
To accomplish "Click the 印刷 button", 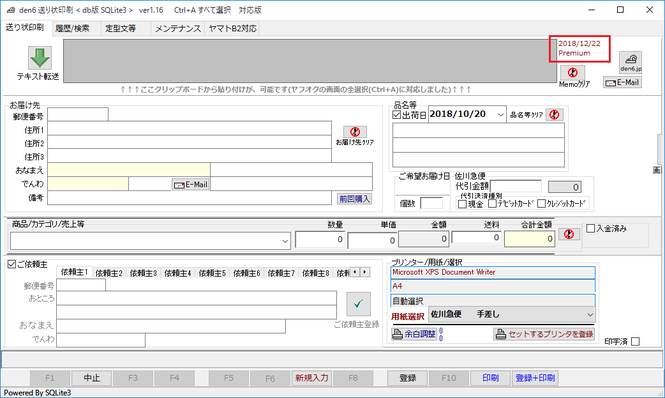I will point(490,378).
